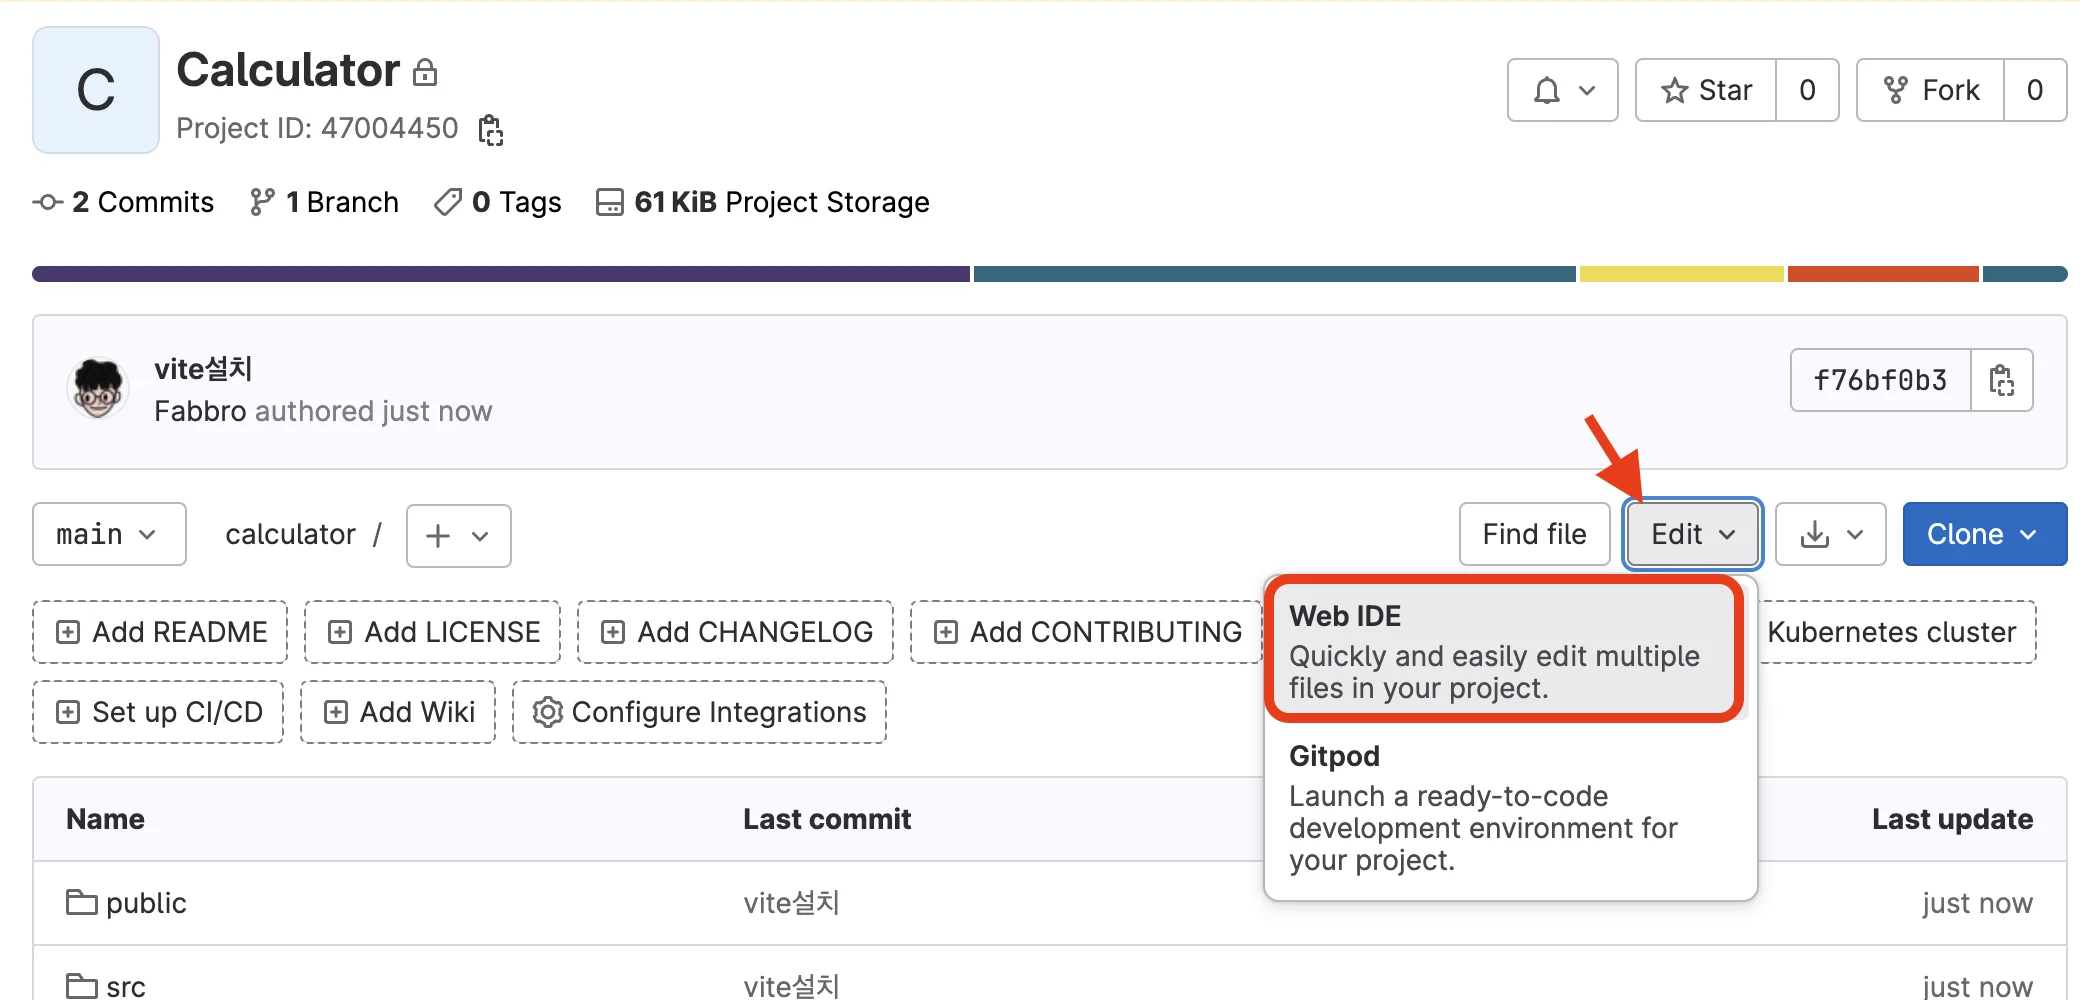The width and height of the screenshot is (2080, 1000).
Task: Open the src folder
Action: 125,987
